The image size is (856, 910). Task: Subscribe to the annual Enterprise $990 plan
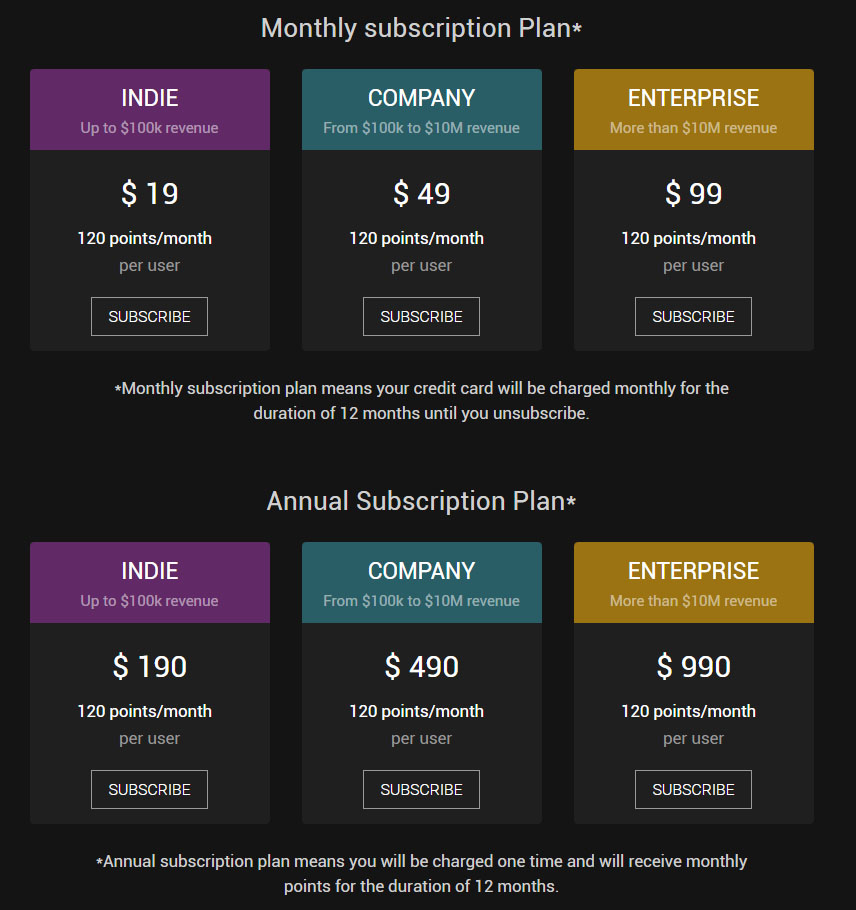point(694,789)
